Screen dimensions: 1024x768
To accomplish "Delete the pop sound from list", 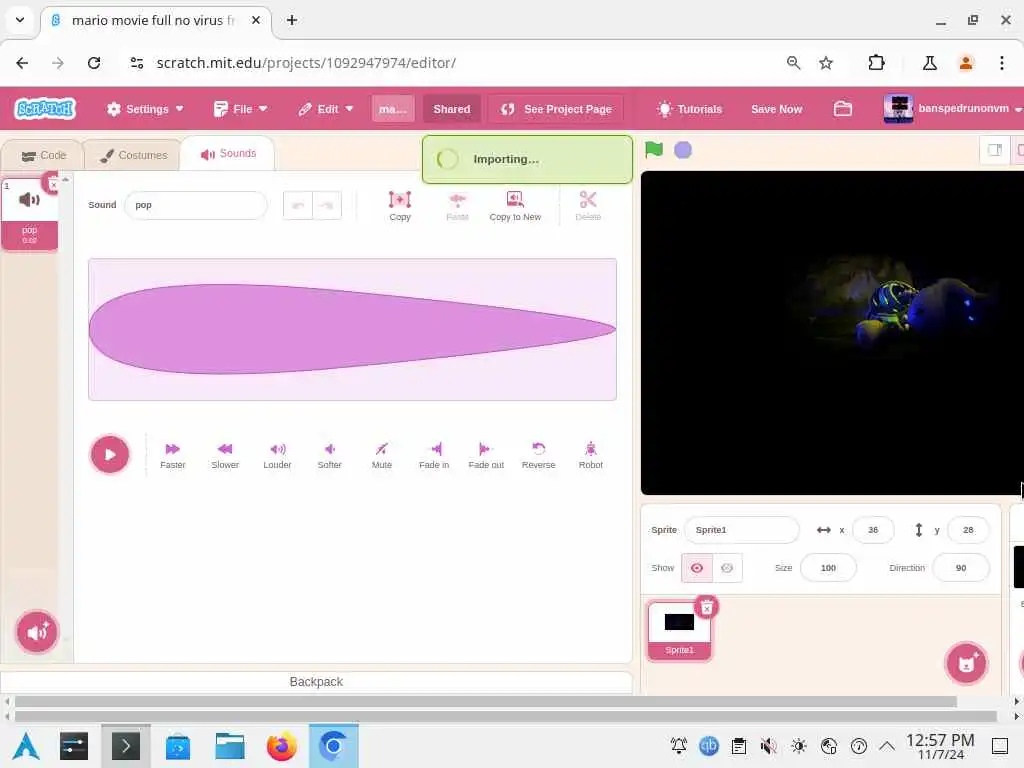I will (52, 184).
